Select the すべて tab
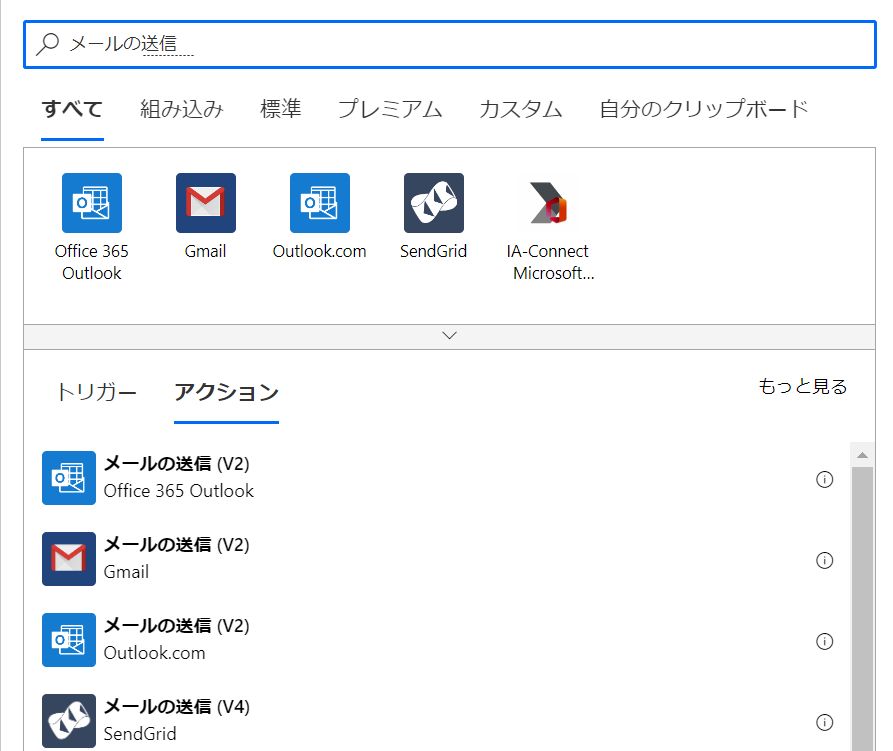893x751 pixels. click(72, 109)
